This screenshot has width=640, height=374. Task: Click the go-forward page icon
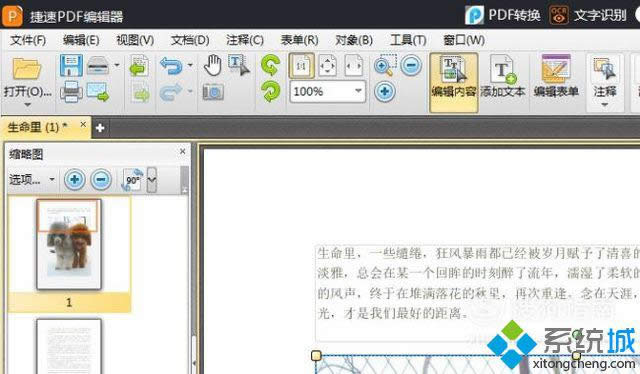coord(140,92)
